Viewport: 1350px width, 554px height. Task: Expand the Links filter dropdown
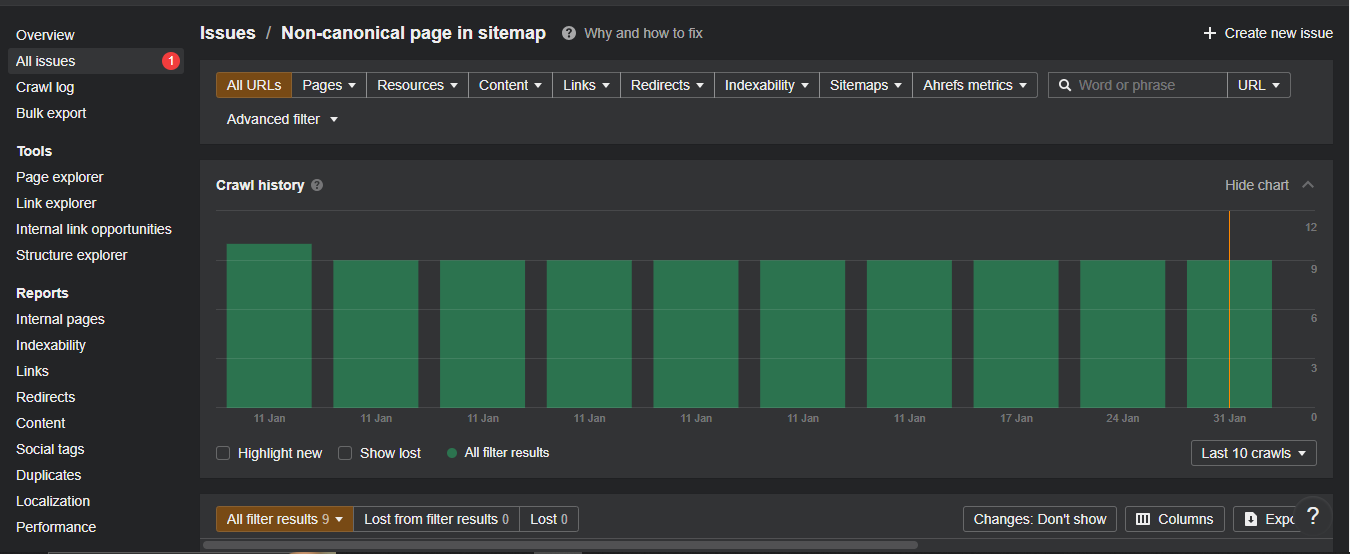pos(586,85)
